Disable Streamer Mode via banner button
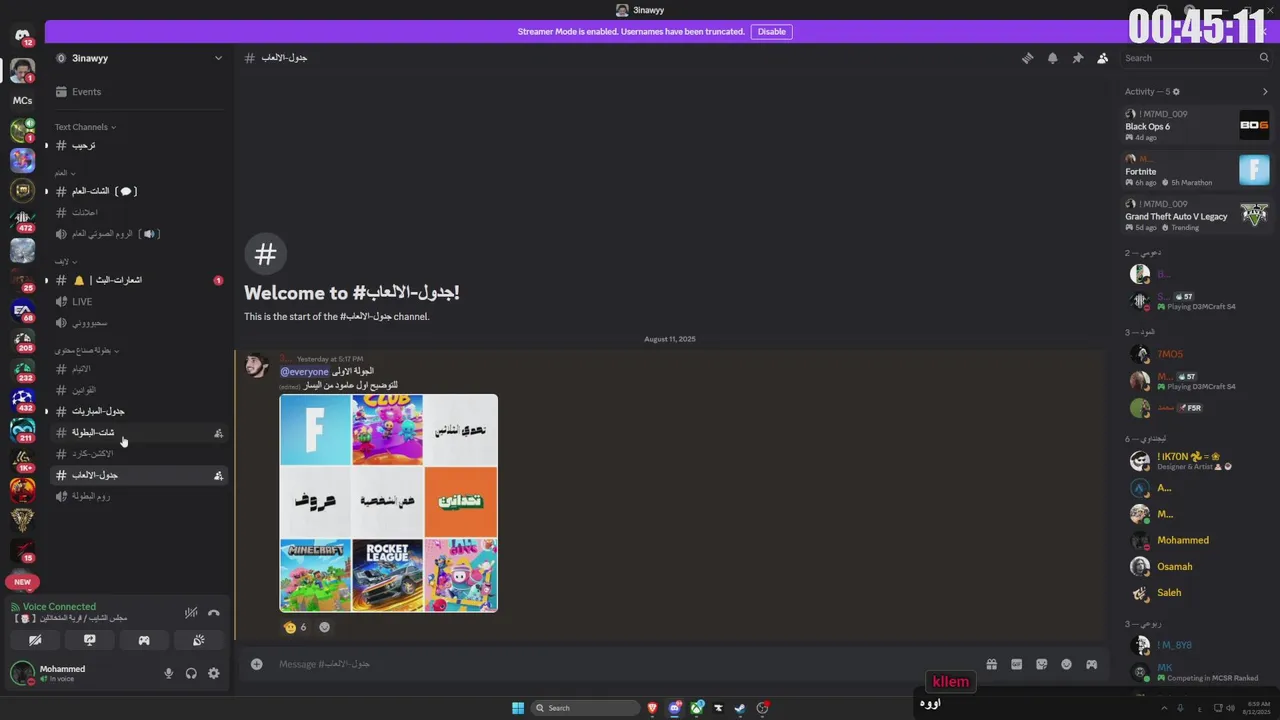 click(x=771, y=32)
